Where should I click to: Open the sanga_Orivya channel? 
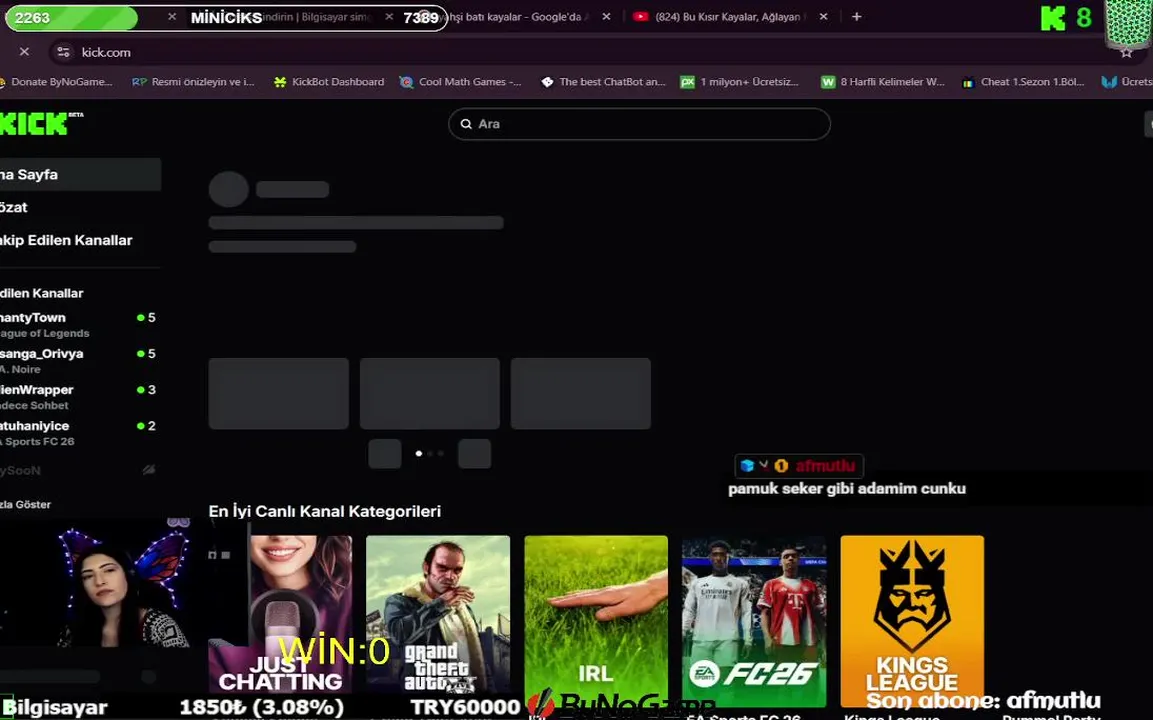(x=79, y=360)
